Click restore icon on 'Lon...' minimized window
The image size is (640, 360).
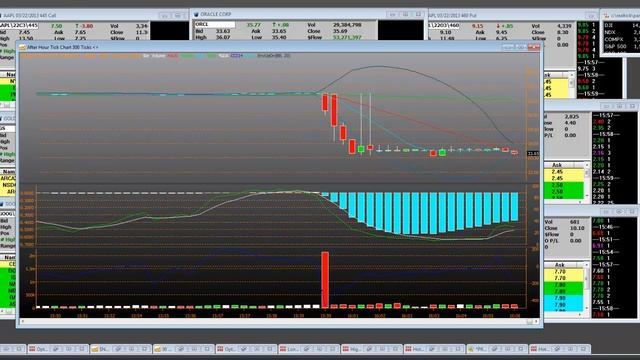(307, 349)
